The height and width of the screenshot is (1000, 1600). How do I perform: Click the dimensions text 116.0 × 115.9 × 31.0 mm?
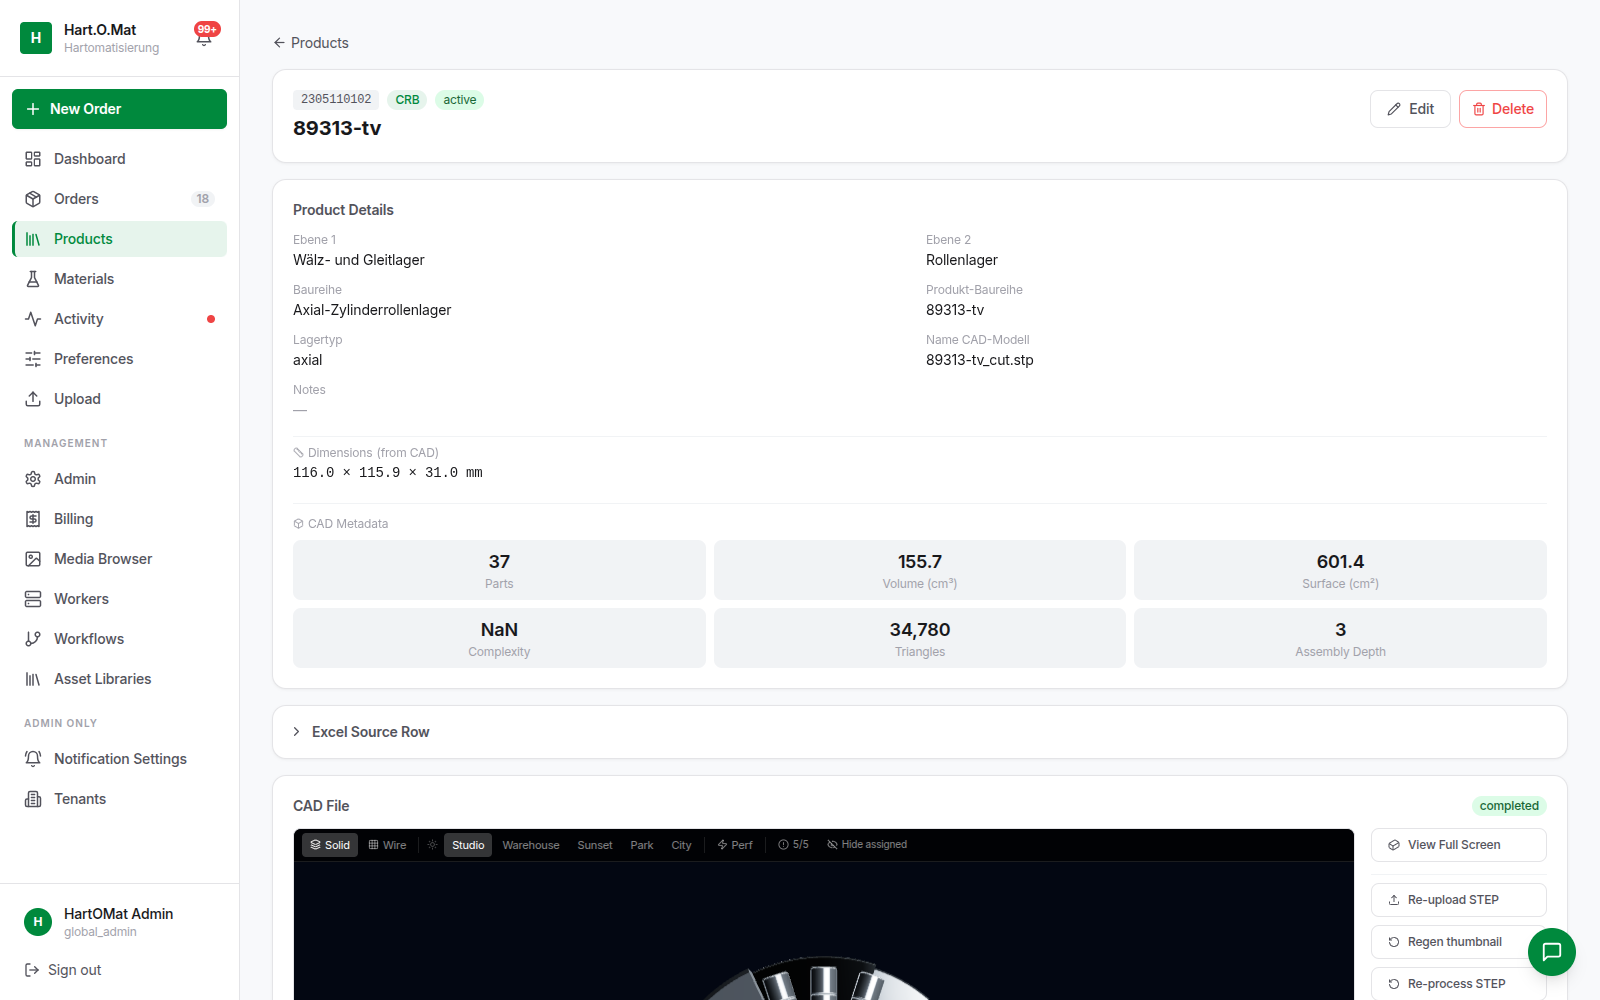pos(388,473)
